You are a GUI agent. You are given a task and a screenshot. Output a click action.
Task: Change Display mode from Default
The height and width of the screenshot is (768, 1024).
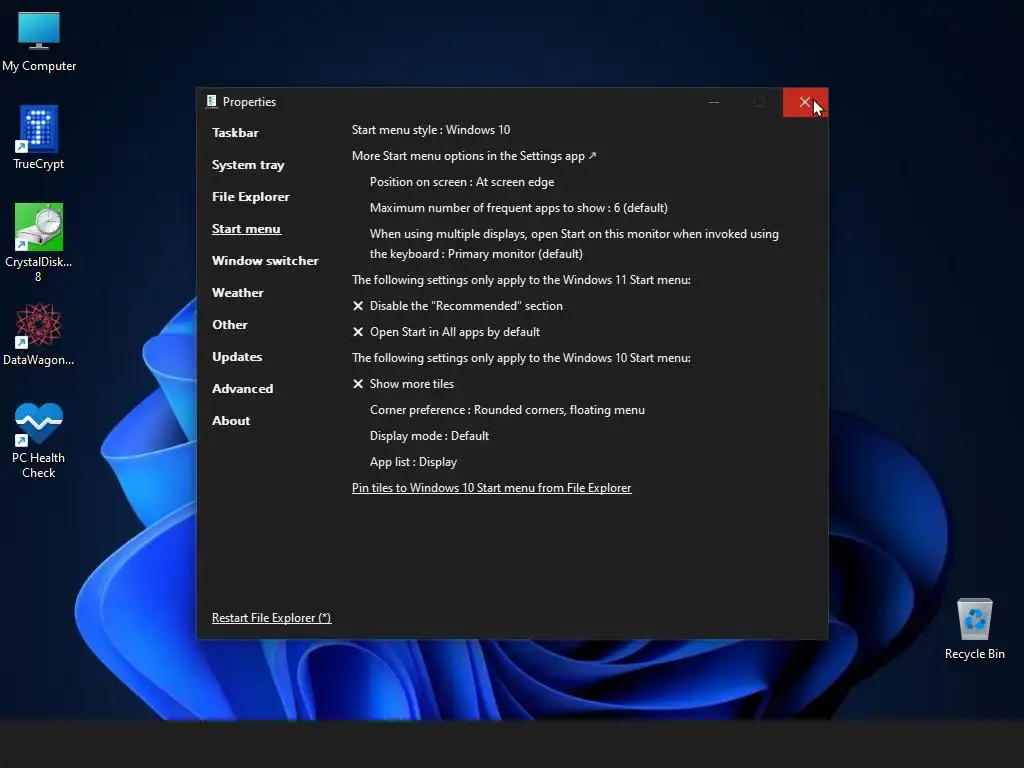tap(429, 436)
